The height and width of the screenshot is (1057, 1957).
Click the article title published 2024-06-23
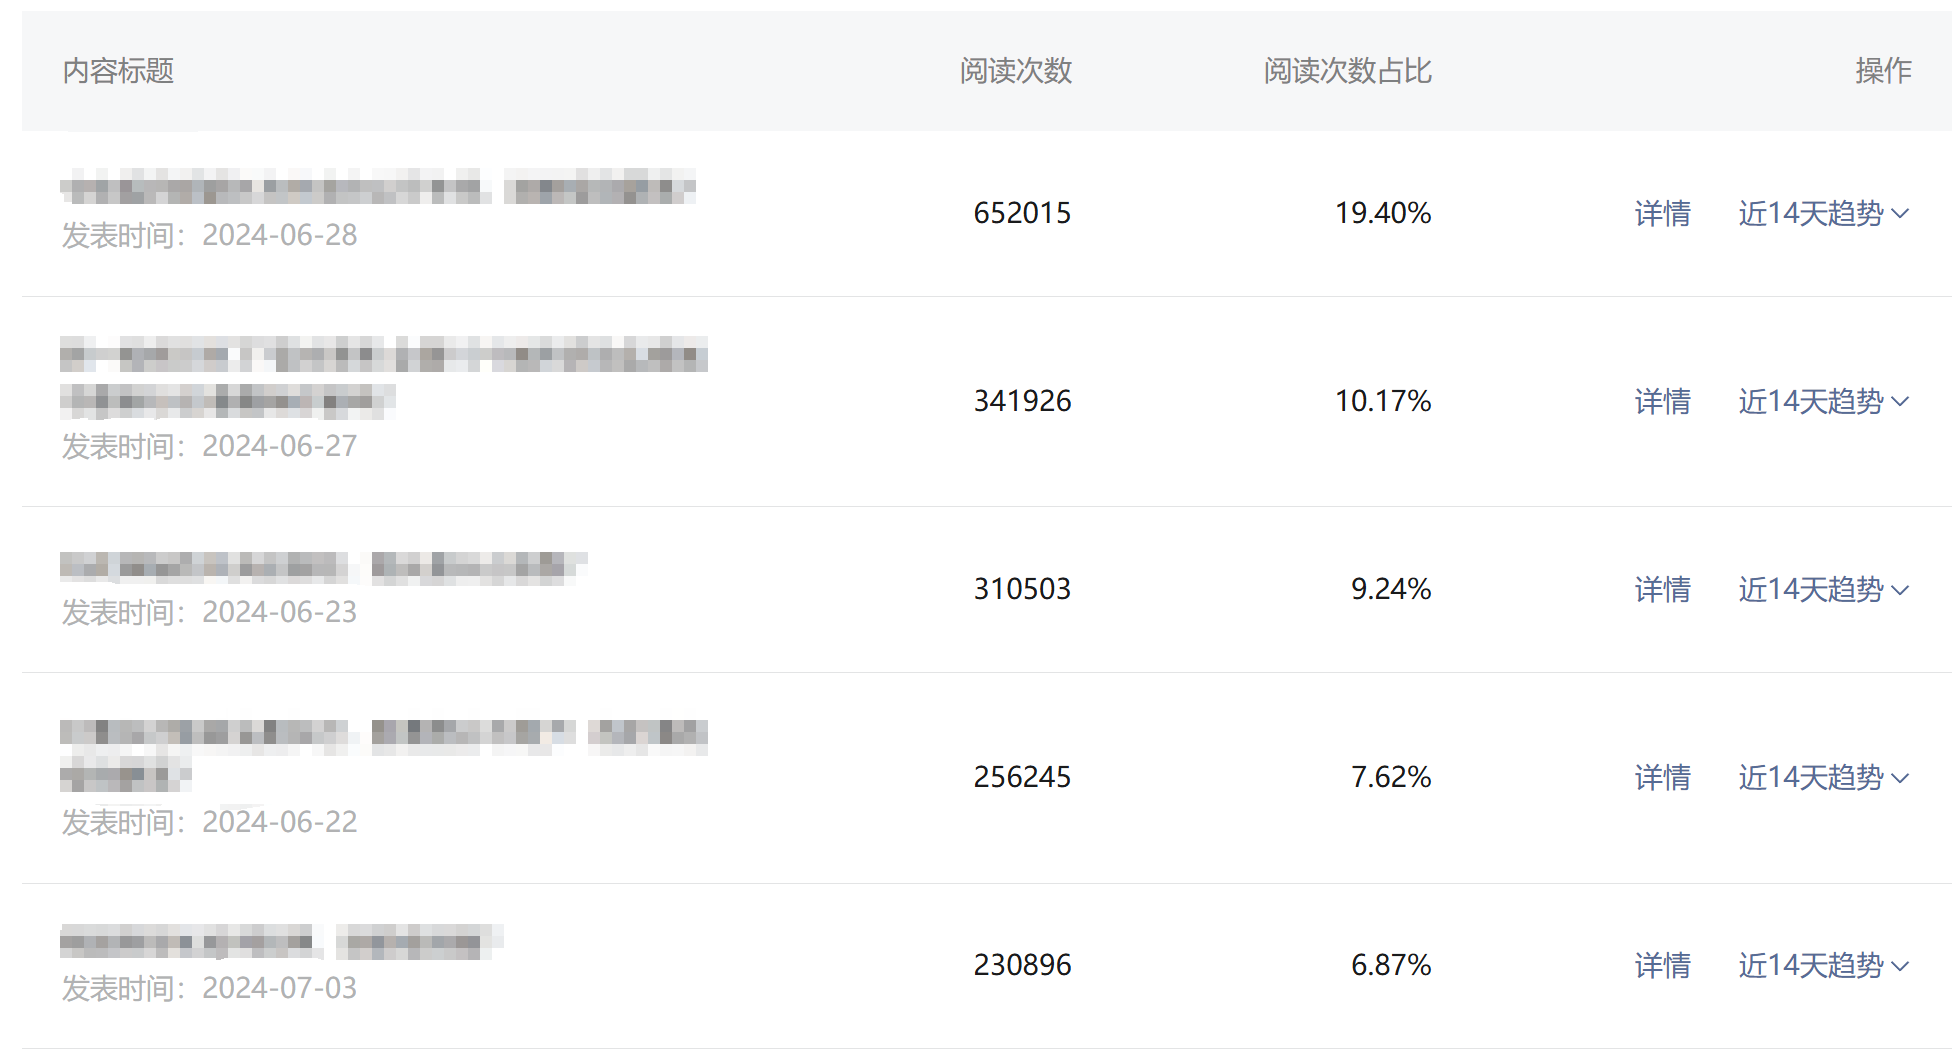point(322,567)
